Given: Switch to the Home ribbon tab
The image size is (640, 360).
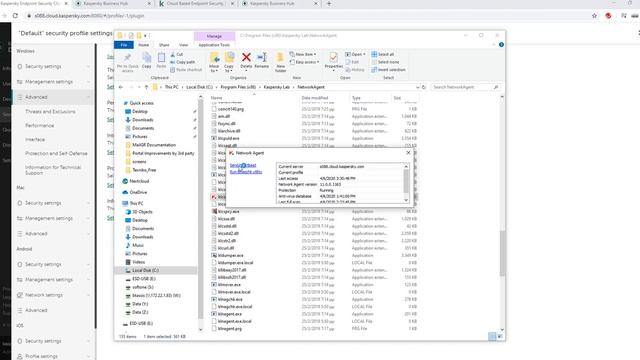Looking at the screenshot, I should (x=144, y=45).
